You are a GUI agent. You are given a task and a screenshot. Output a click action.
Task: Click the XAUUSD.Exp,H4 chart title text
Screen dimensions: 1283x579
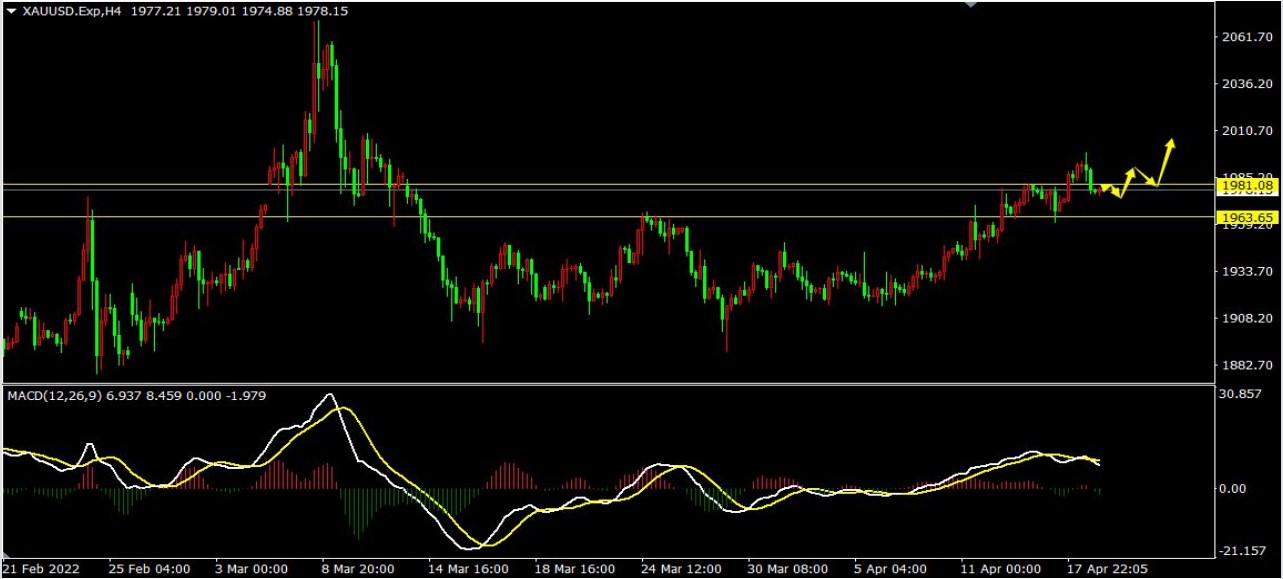[72, 10]
